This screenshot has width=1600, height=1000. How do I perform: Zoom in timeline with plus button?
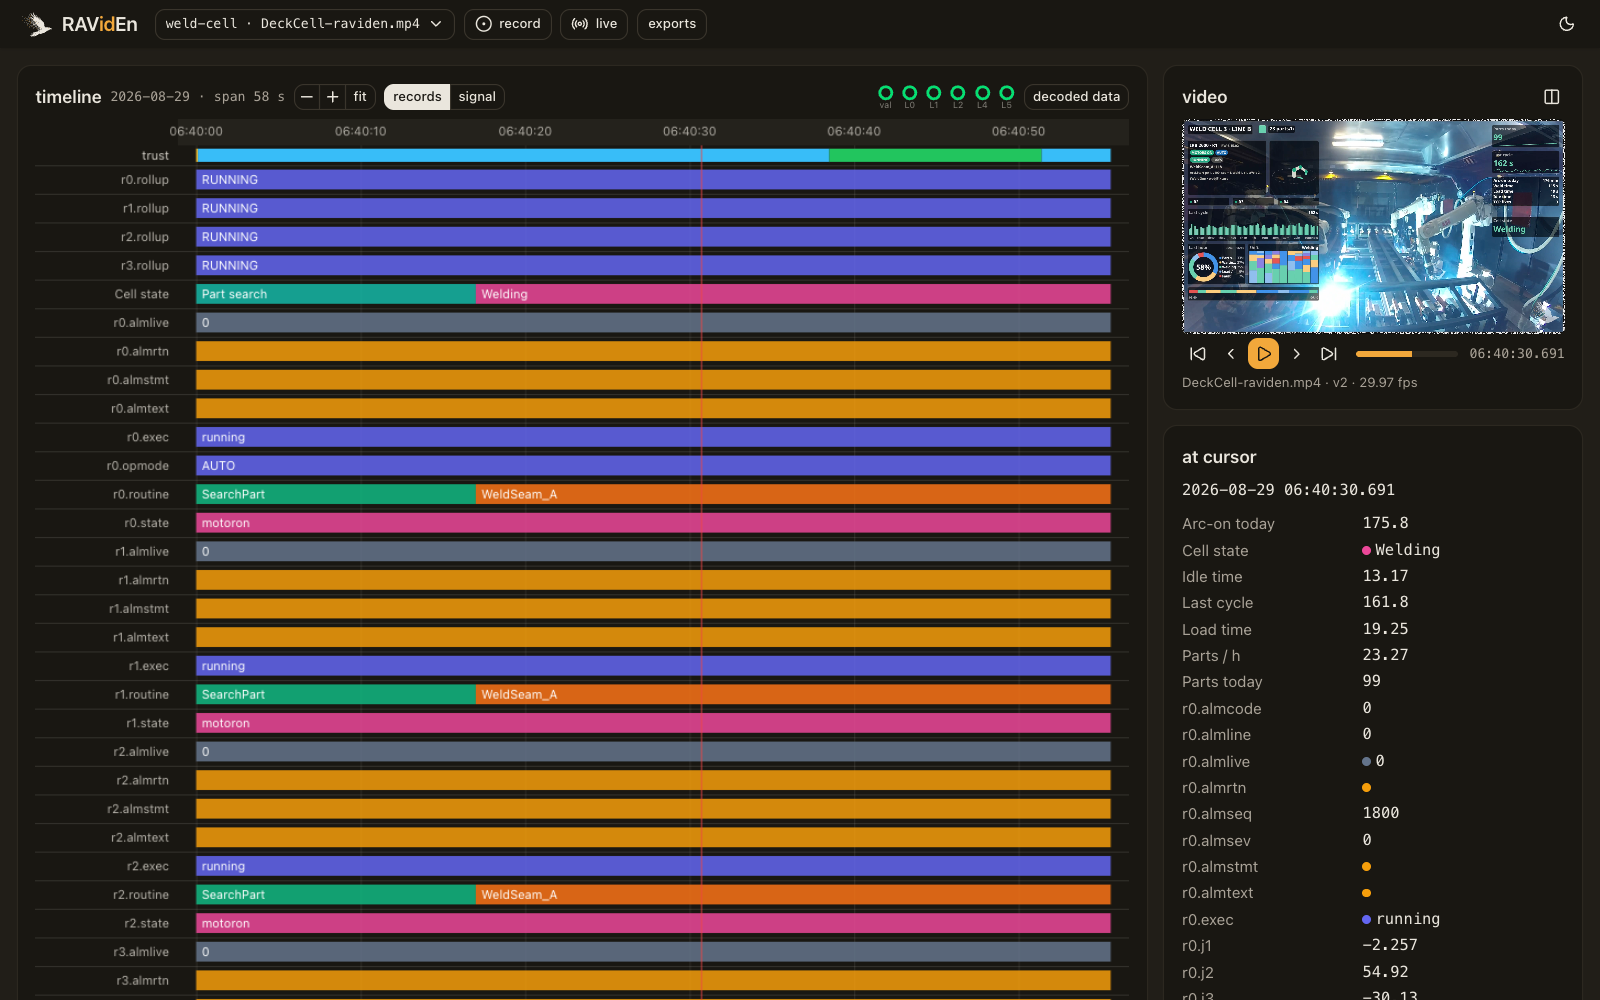coord(333,97)
